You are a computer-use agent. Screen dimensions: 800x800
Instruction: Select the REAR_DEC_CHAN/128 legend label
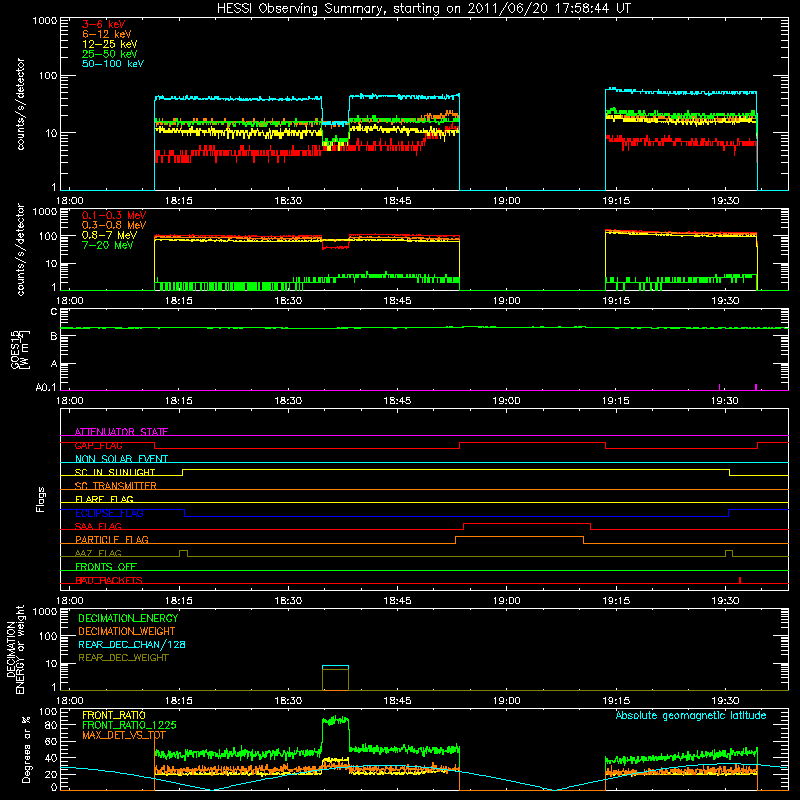[x=132, y=645]
